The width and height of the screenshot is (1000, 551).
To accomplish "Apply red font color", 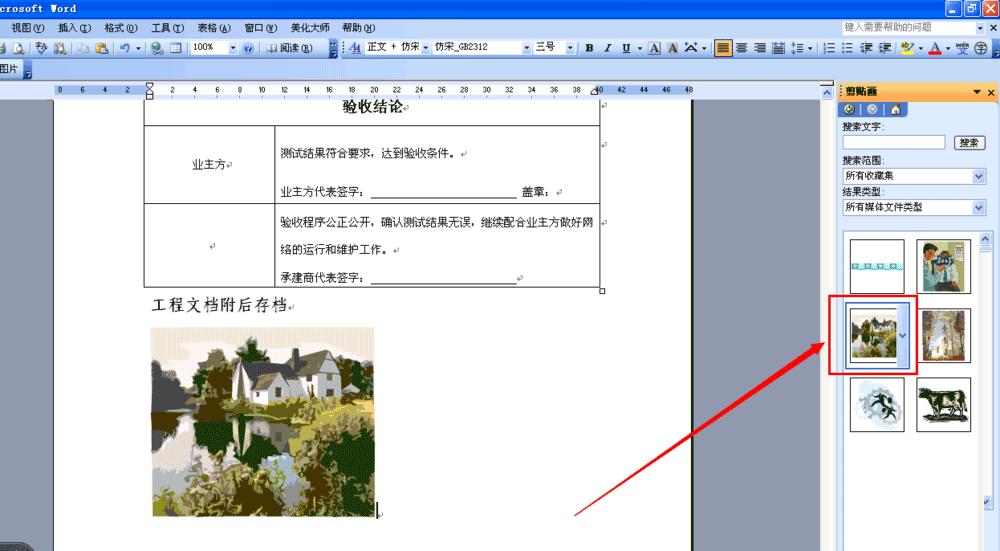I will pyautogui.click(x=935, y=48).
